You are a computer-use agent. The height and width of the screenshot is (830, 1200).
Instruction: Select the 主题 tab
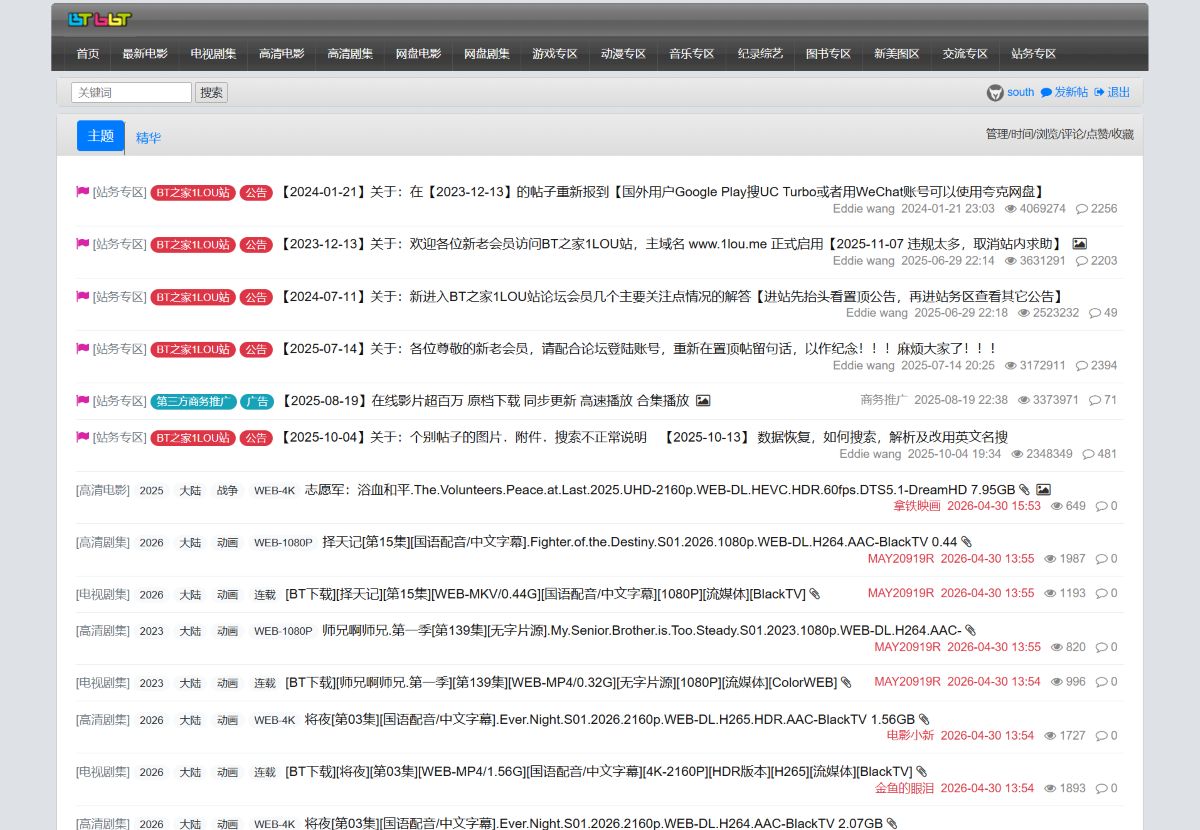101,136
